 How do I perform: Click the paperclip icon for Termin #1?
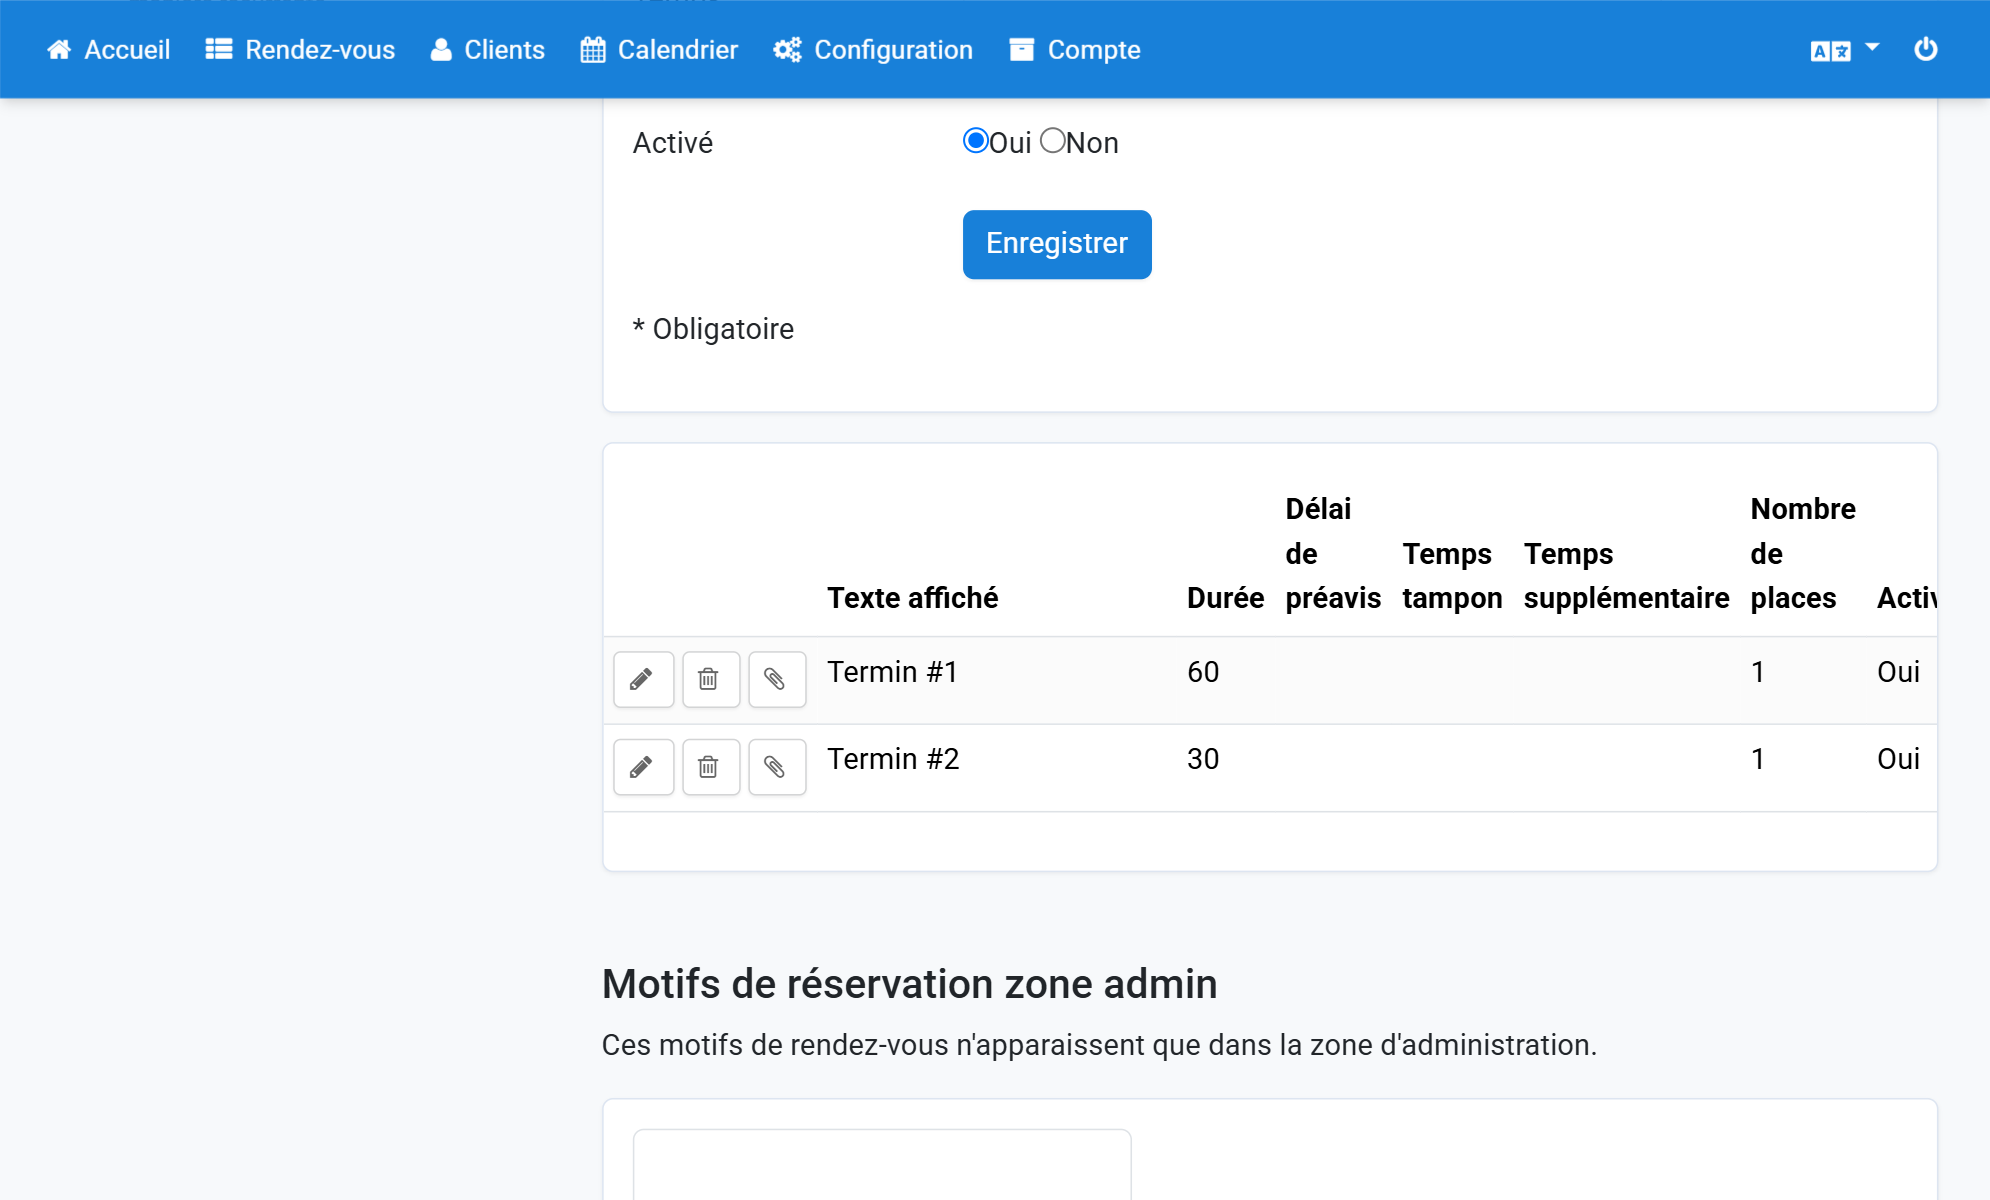pyautogui.click(x=777, y=680)
